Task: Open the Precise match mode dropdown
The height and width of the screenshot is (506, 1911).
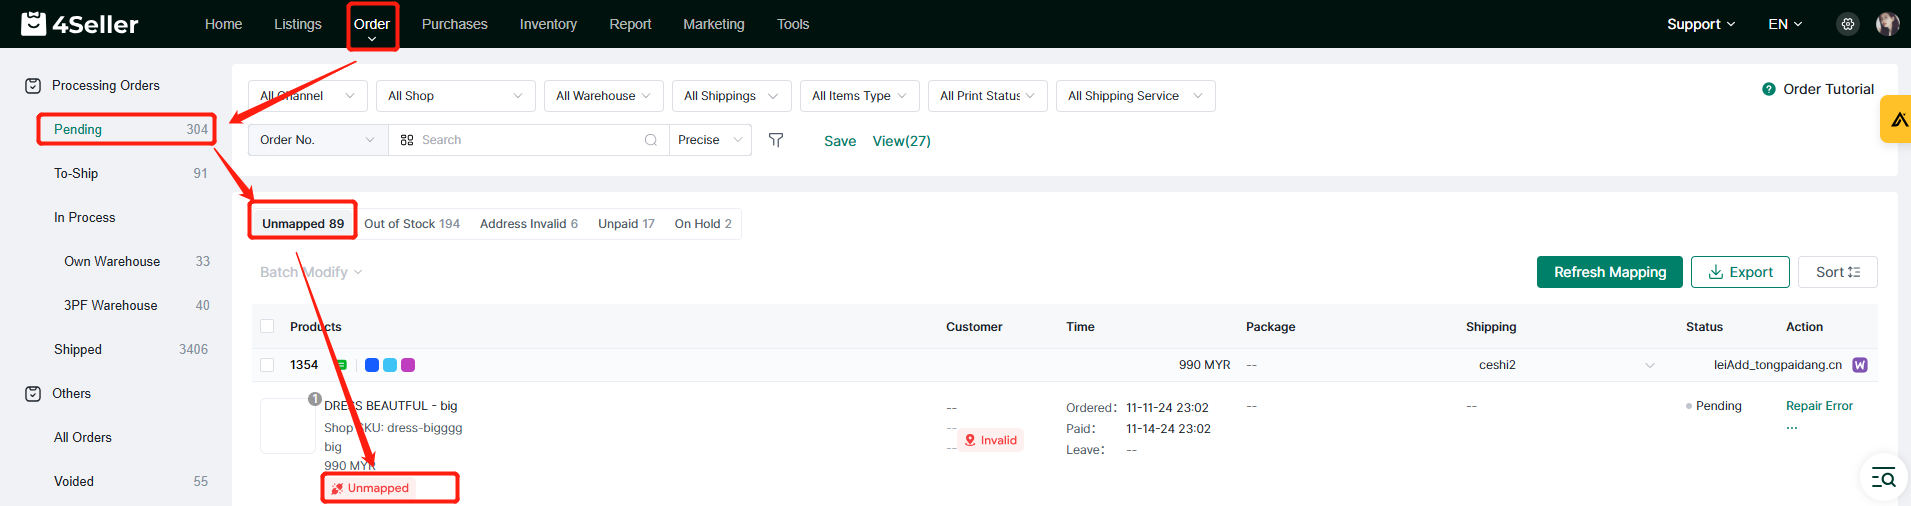Action: [x=710, y=140]
